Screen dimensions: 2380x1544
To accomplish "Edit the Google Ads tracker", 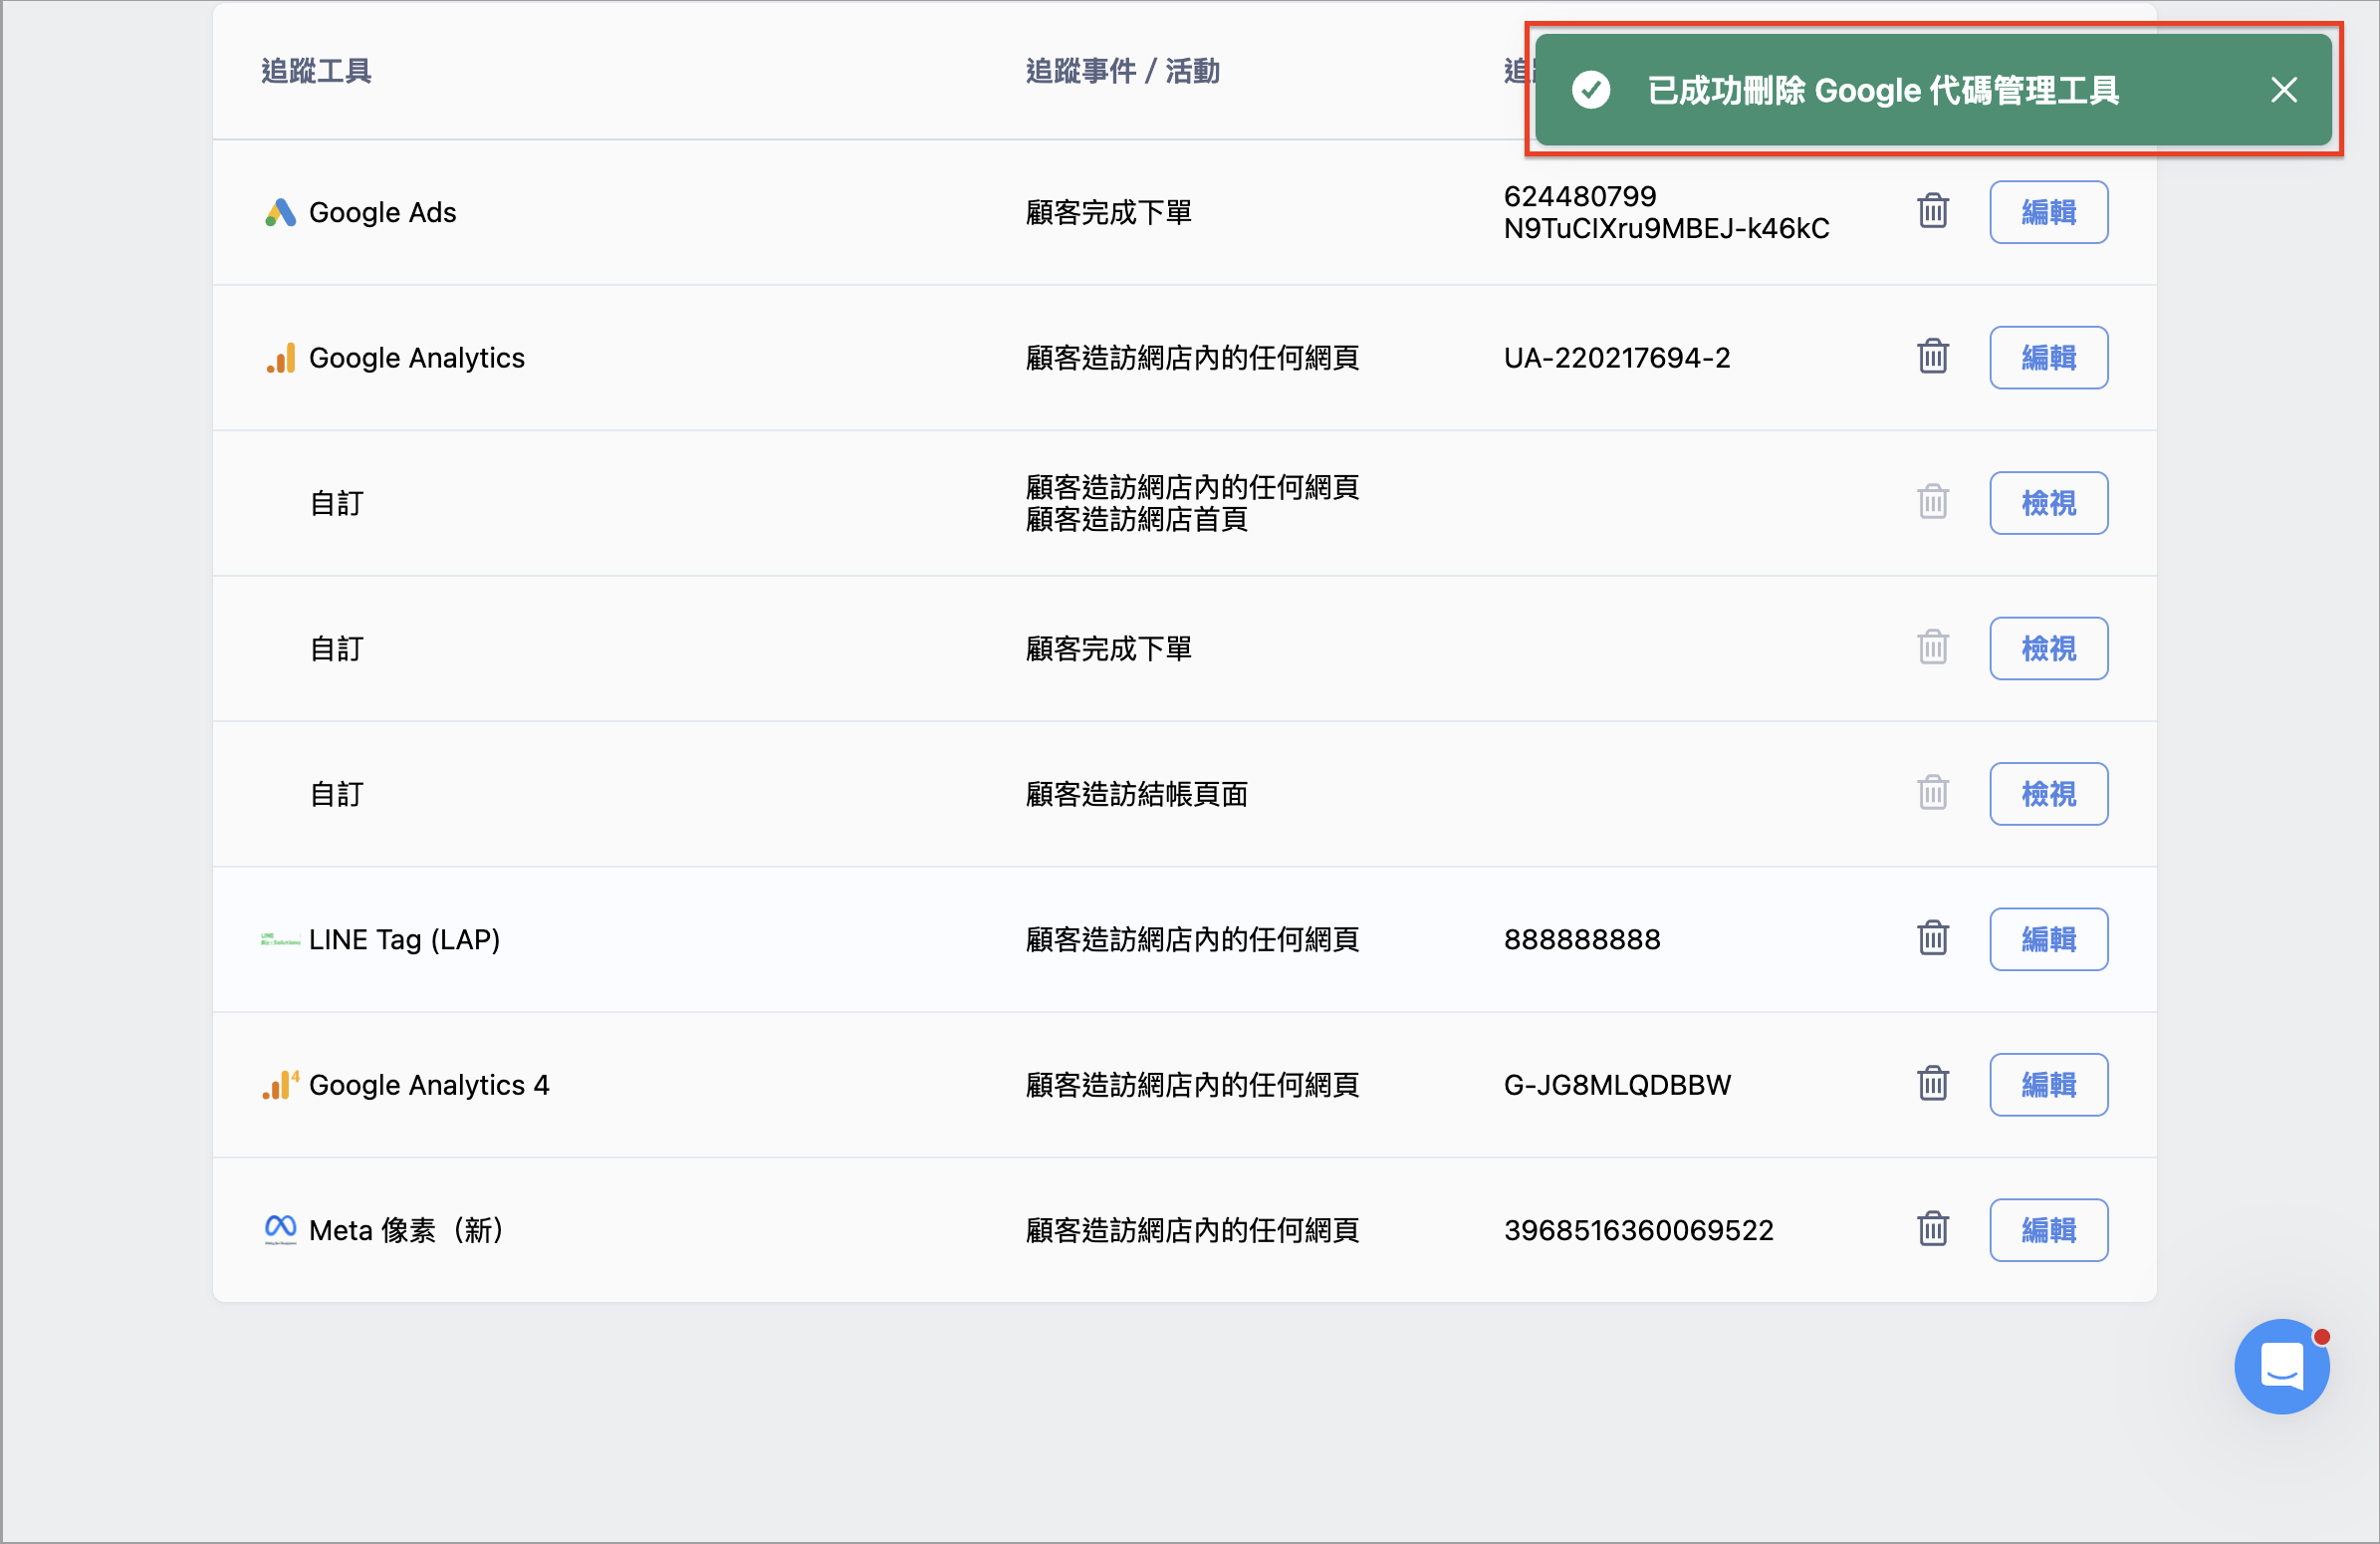I will [x=2048, y=212].
